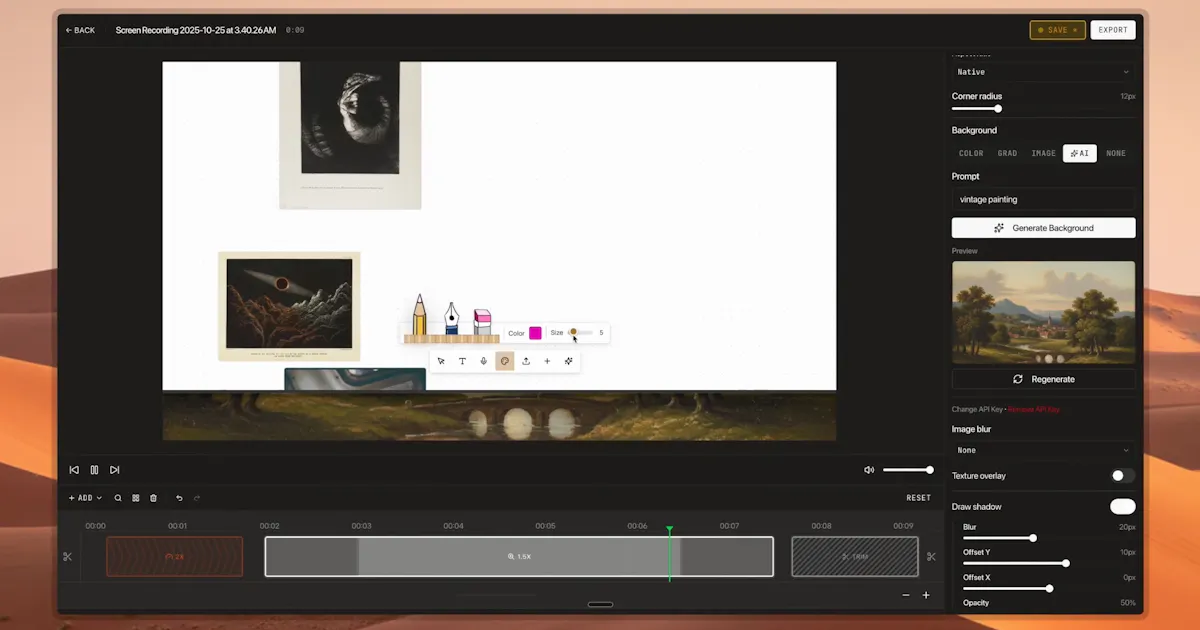This screenshot has height=630, width=1200.
Task: Click RESET in the timeline toolbar
Action: pyautogui.click(x=918, y=498)
